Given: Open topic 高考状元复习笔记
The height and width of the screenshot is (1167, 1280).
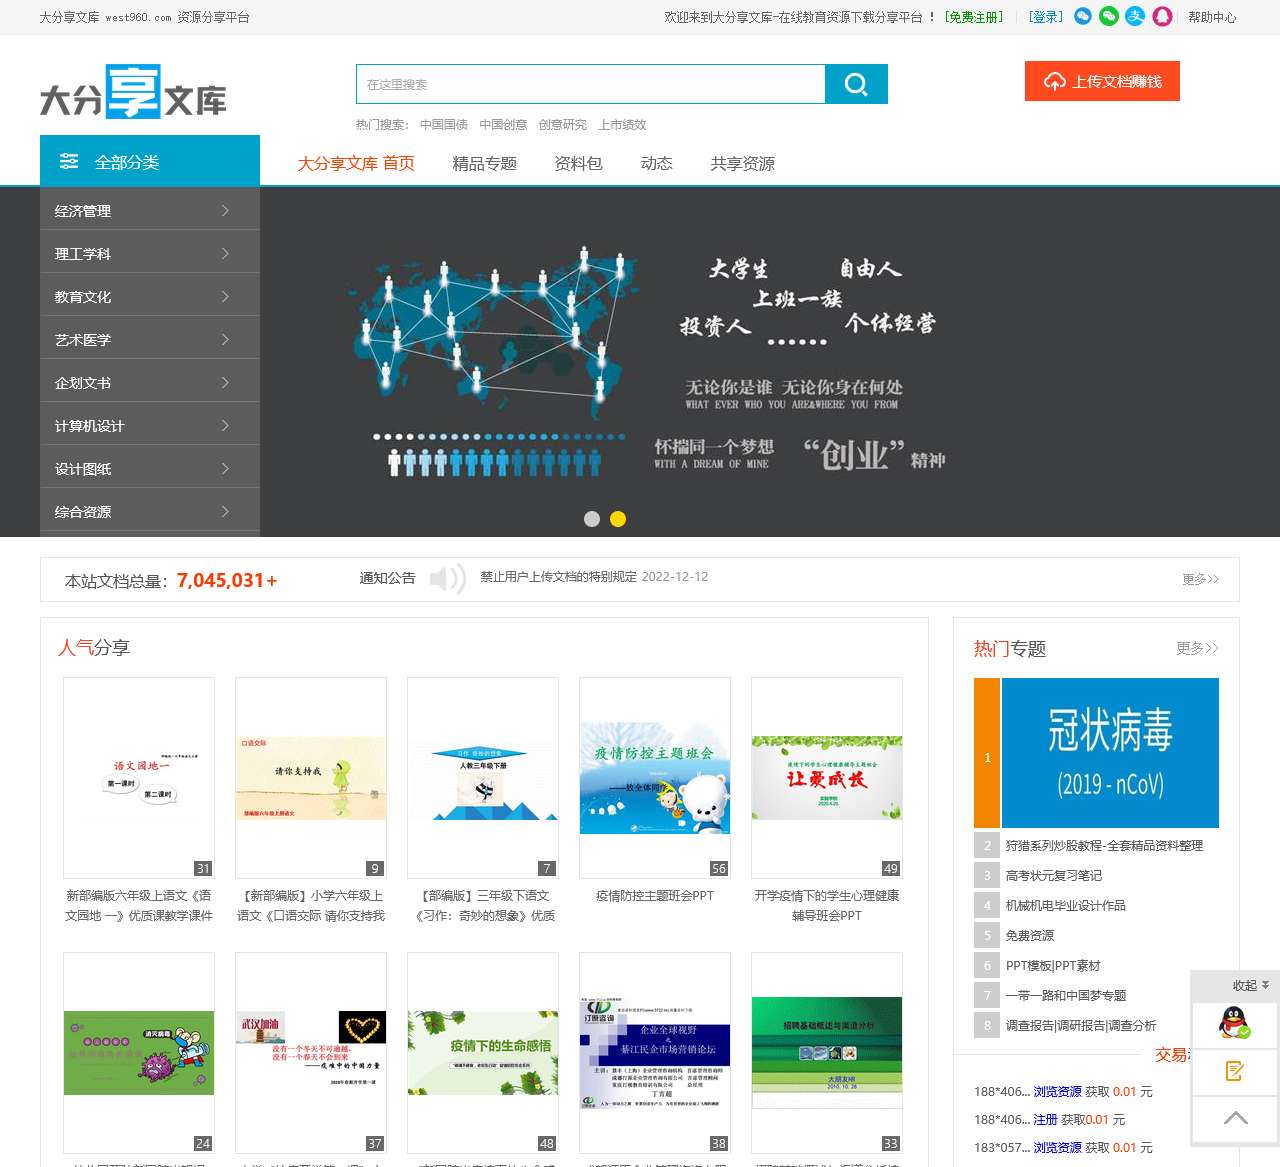Looking at the screenshot, I should pos(1053,876).
